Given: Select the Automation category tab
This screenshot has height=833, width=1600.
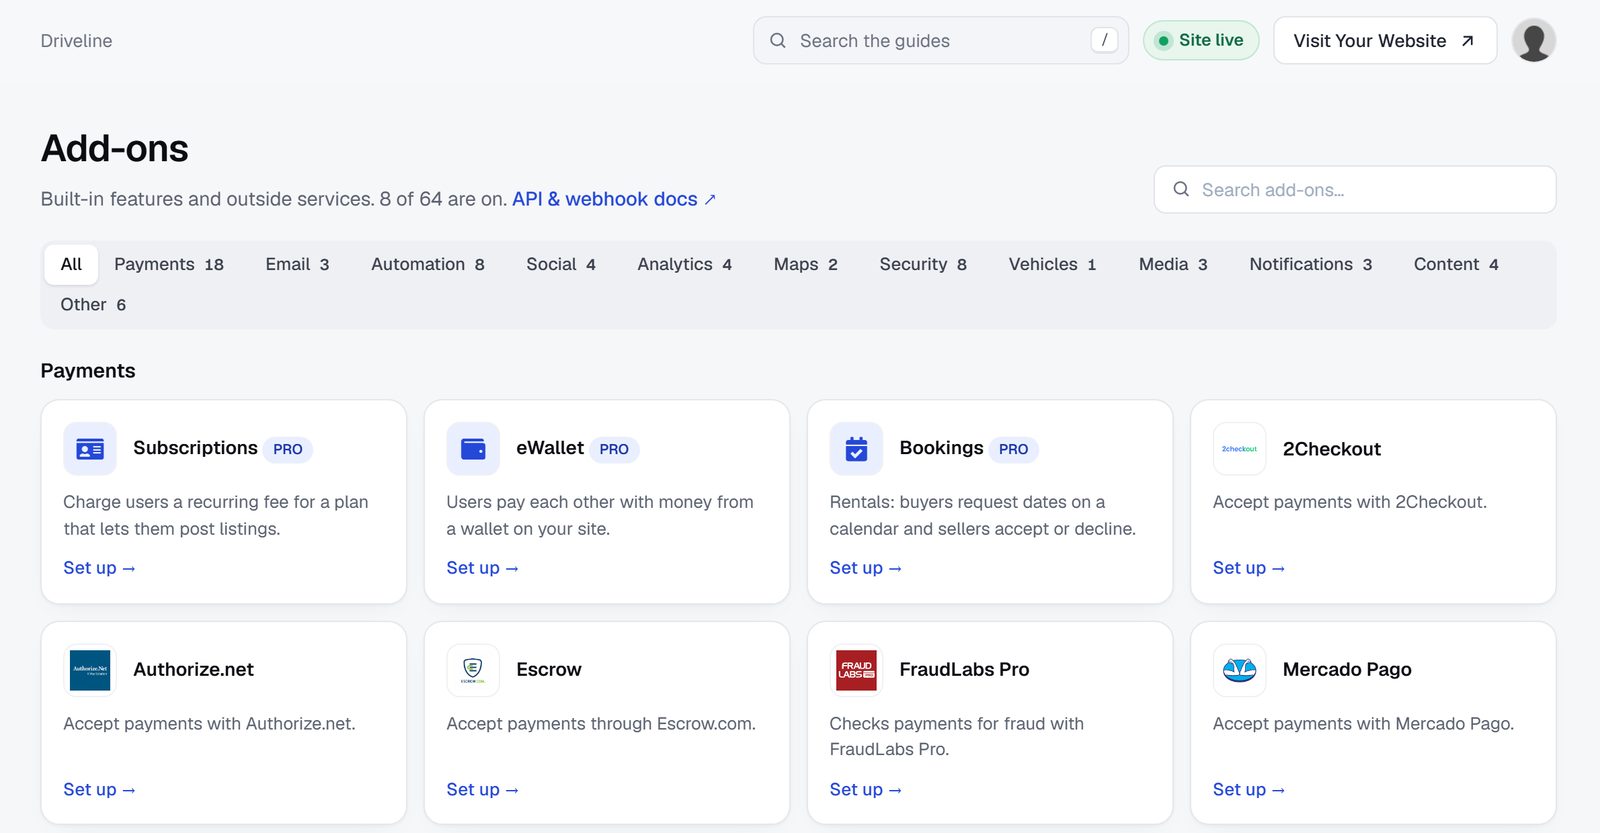Looking at the screenshot, I should click(x=428, y=265).
